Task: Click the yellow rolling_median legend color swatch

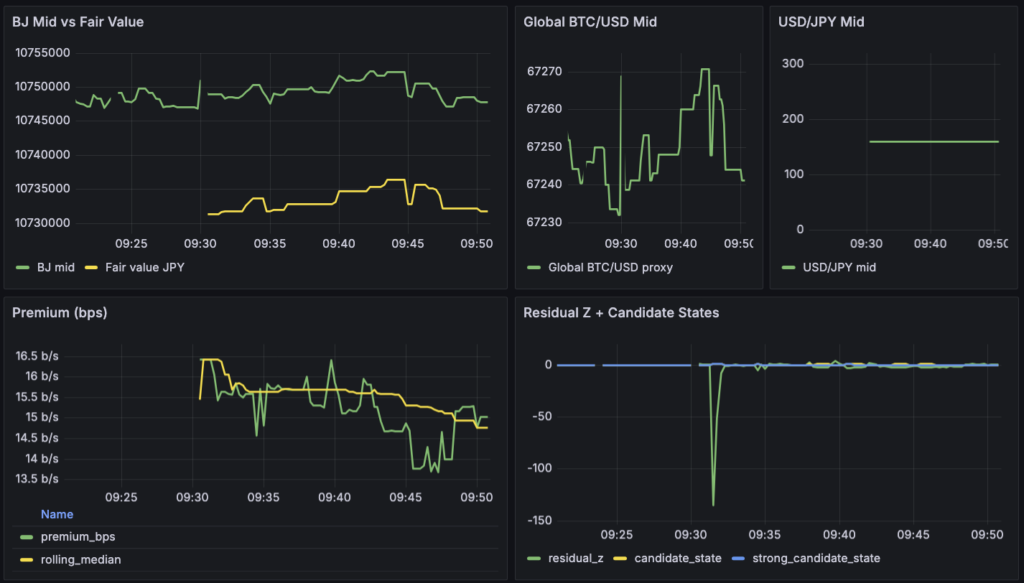Action: click(26, 560)
